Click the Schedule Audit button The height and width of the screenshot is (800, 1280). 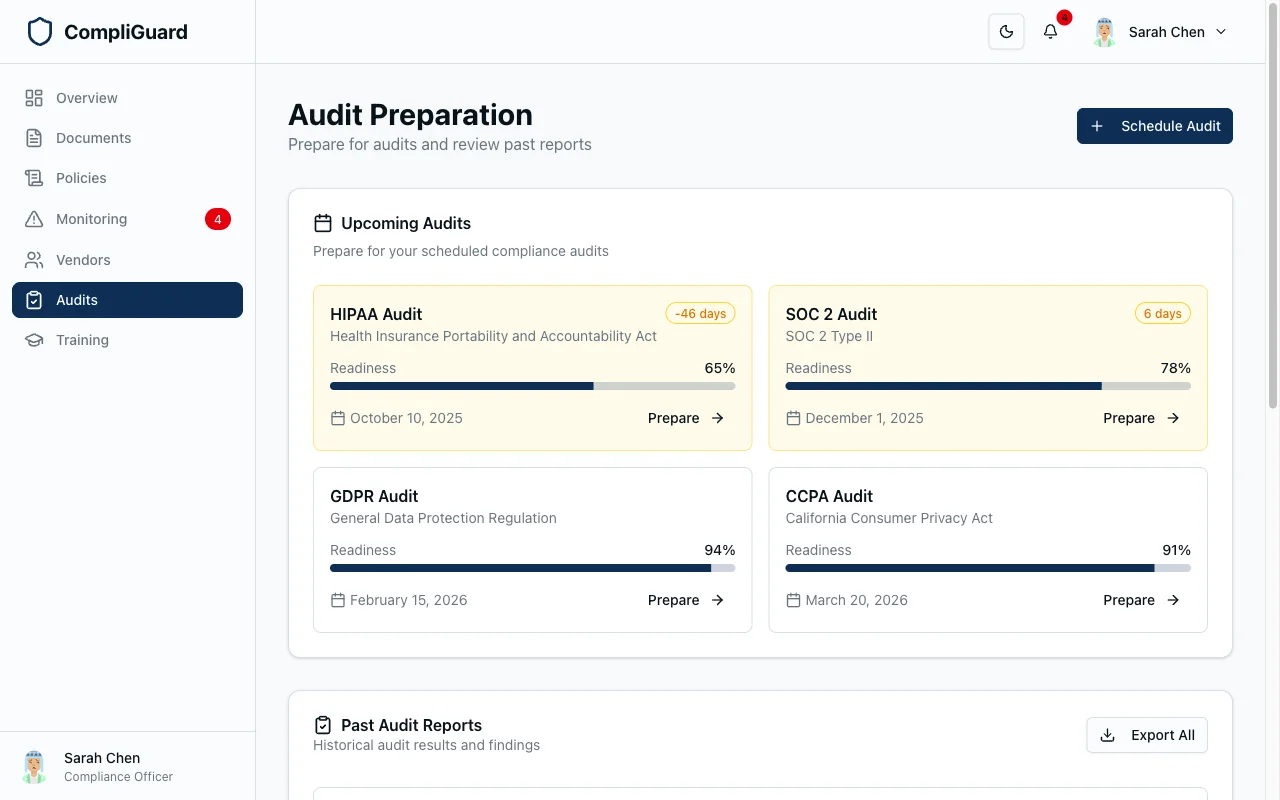(1154, 126)
